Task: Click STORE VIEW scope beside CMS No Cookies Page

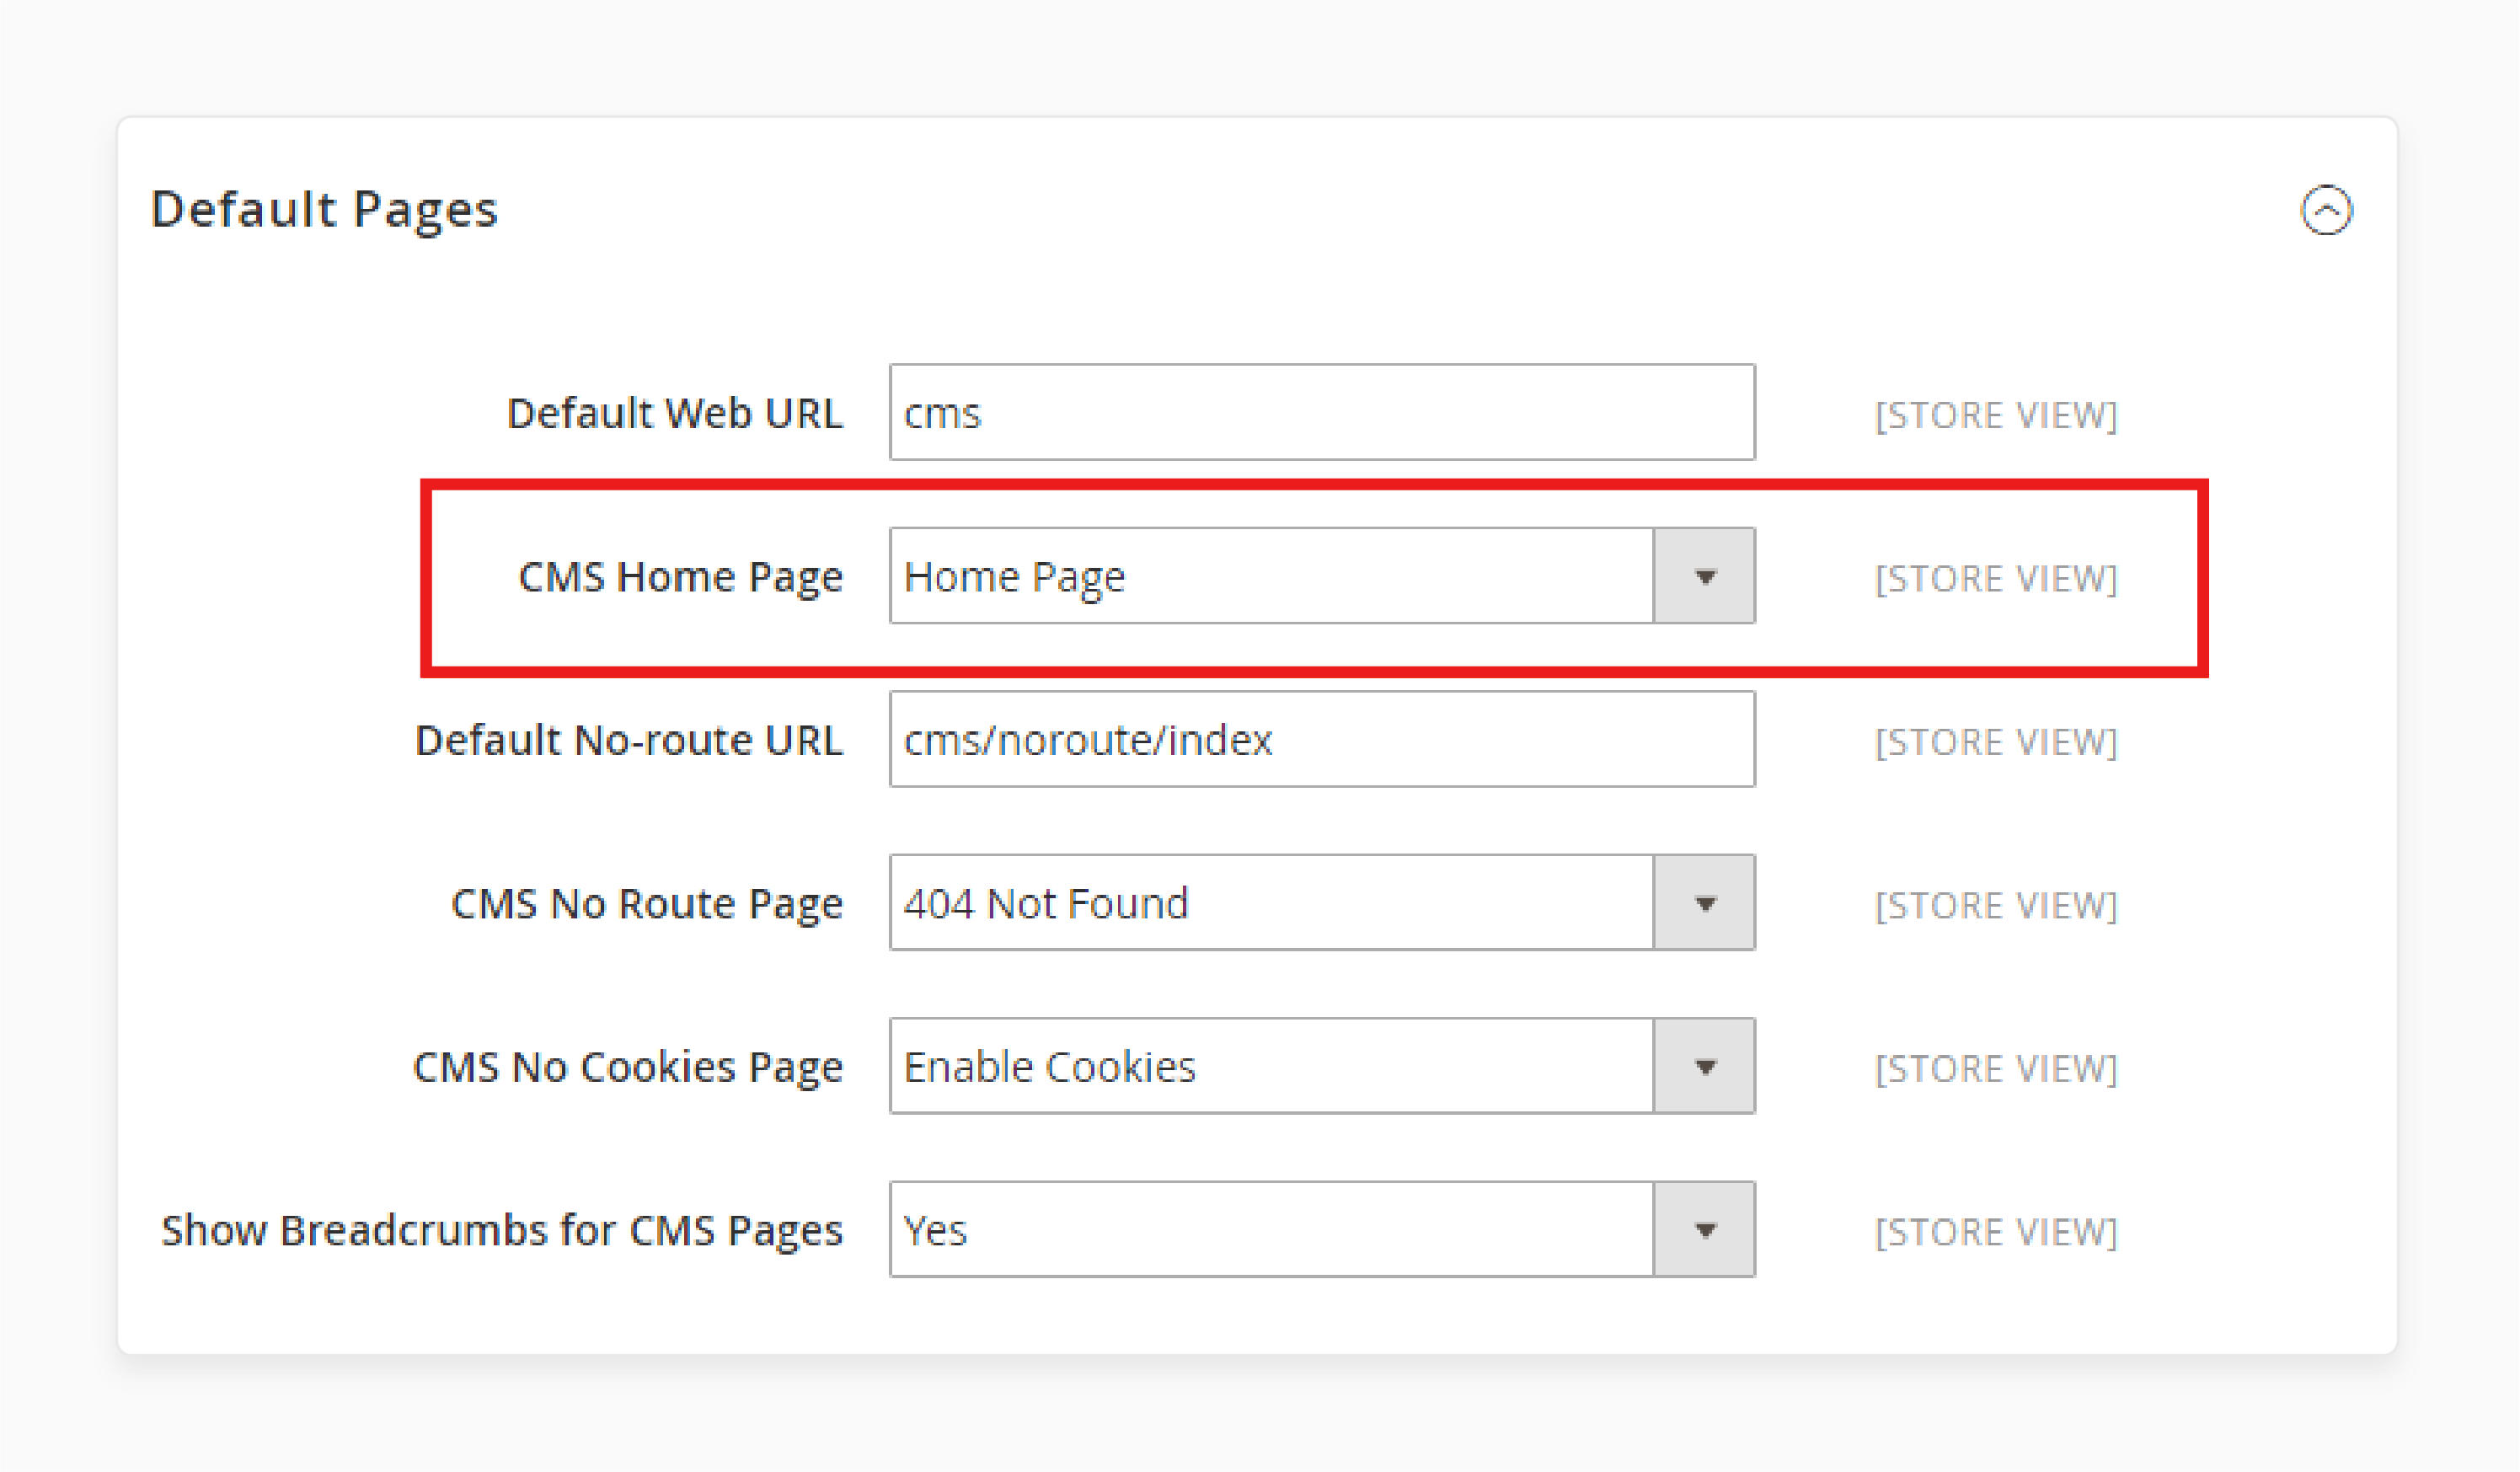Action: [x=1996, y=1068]
